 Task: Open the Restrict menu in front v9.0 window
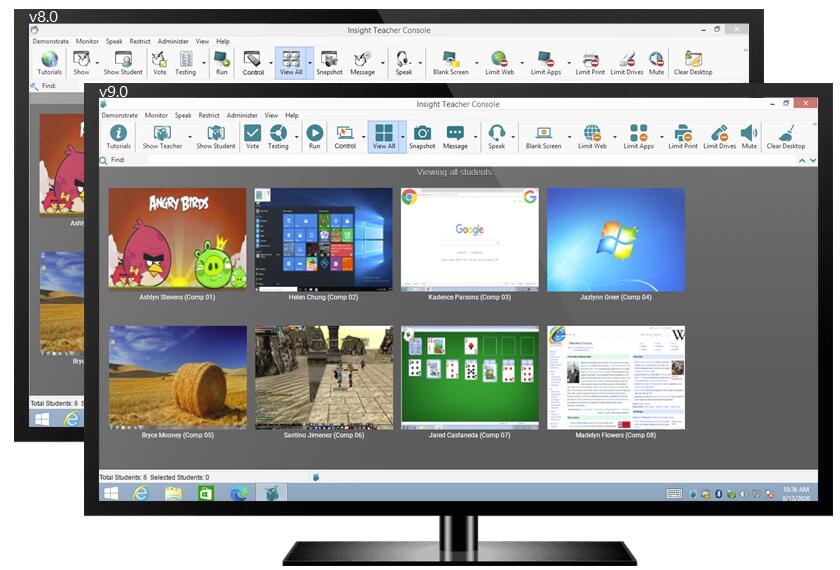[209, 115]
